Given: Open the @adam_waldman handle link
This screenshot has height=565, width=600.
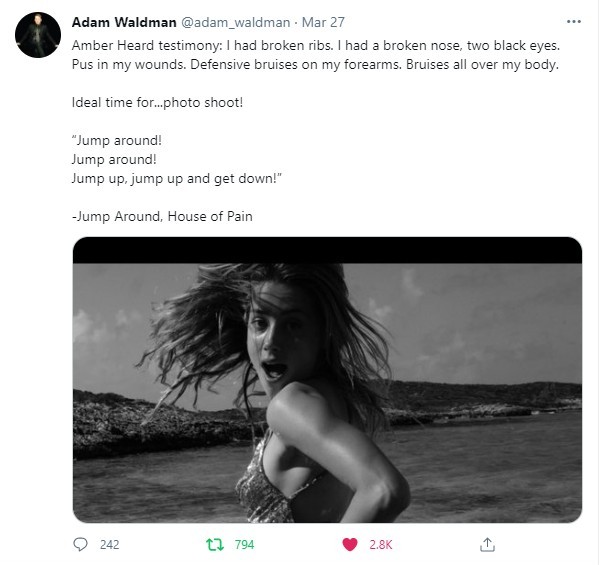Looking at the screenshot, I should (x=235, y=22).
